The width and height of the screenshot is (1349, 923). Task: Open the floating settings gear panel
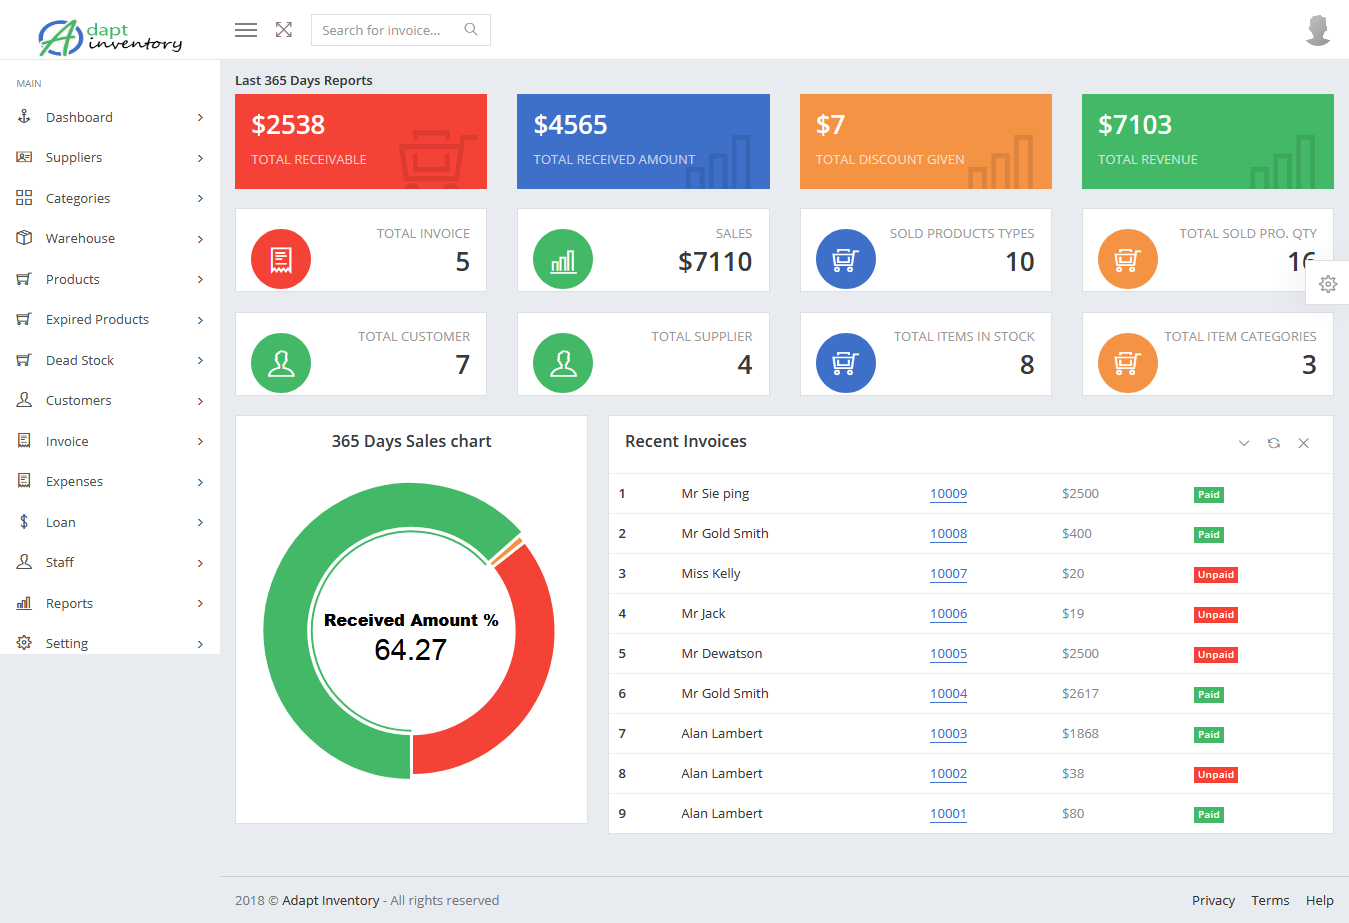(x=1328, y=284)
